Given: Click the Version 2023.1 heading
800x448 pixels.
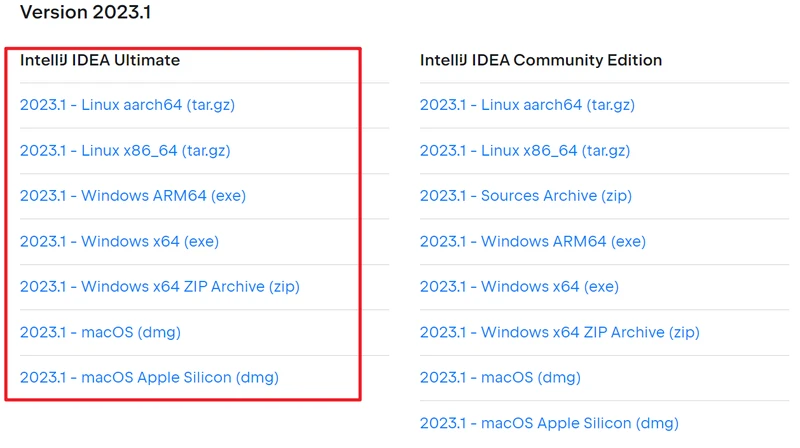Looking at the screenshot, I should 85,13.
